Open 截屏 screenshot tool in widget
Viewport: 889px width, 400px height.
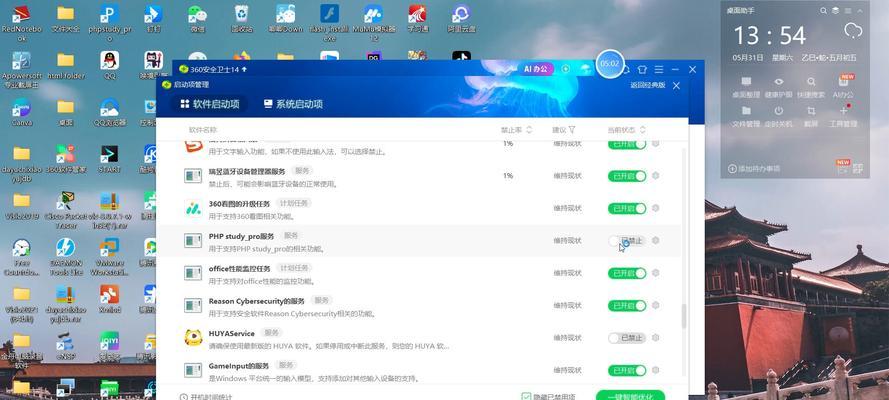(811, 116)
